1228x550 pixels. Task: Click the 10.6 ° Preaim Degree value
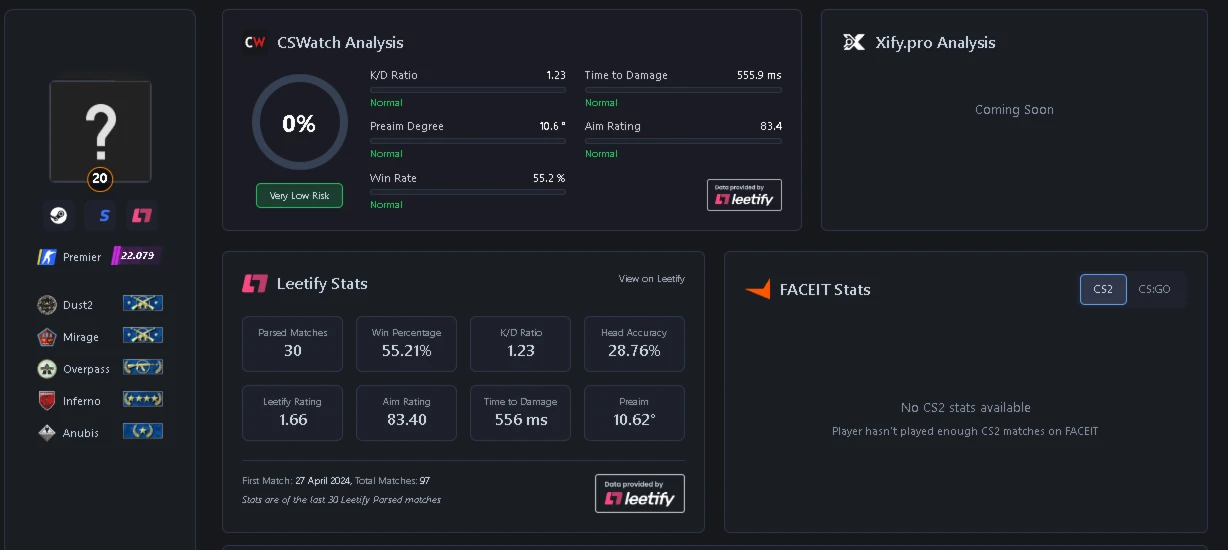pos(552,126)
